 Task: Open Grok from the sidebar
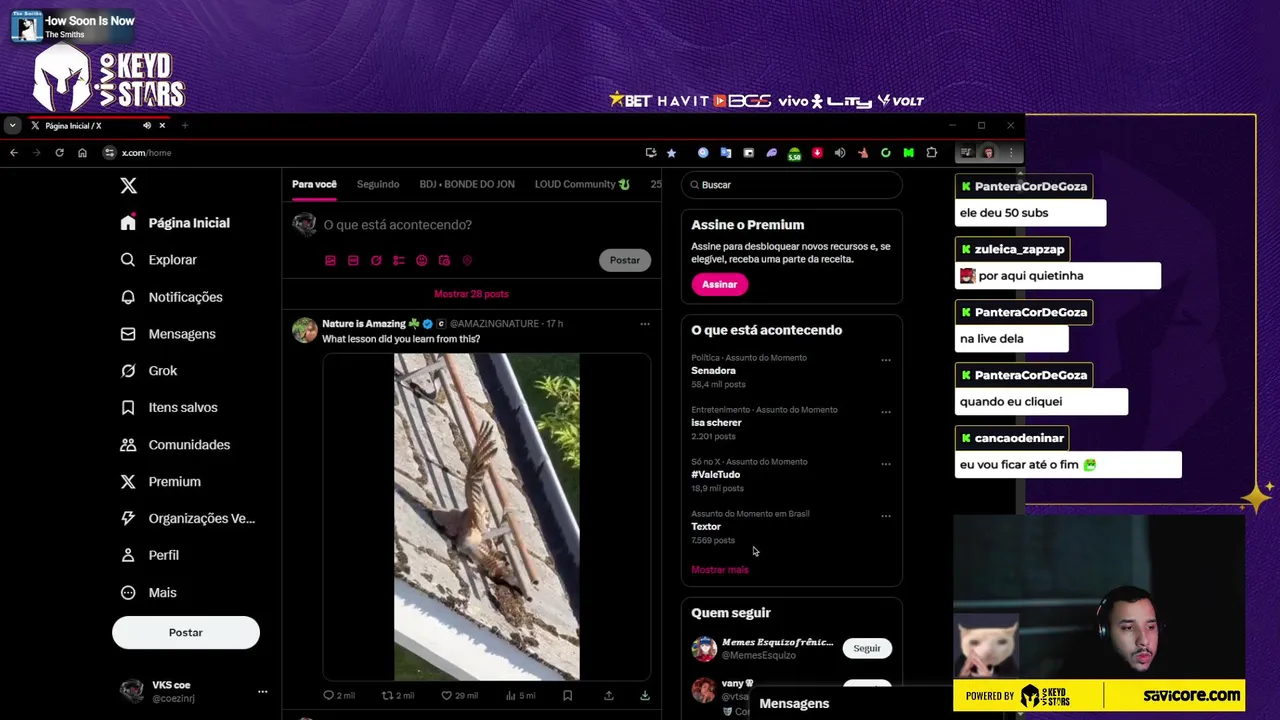click(149, 371)
